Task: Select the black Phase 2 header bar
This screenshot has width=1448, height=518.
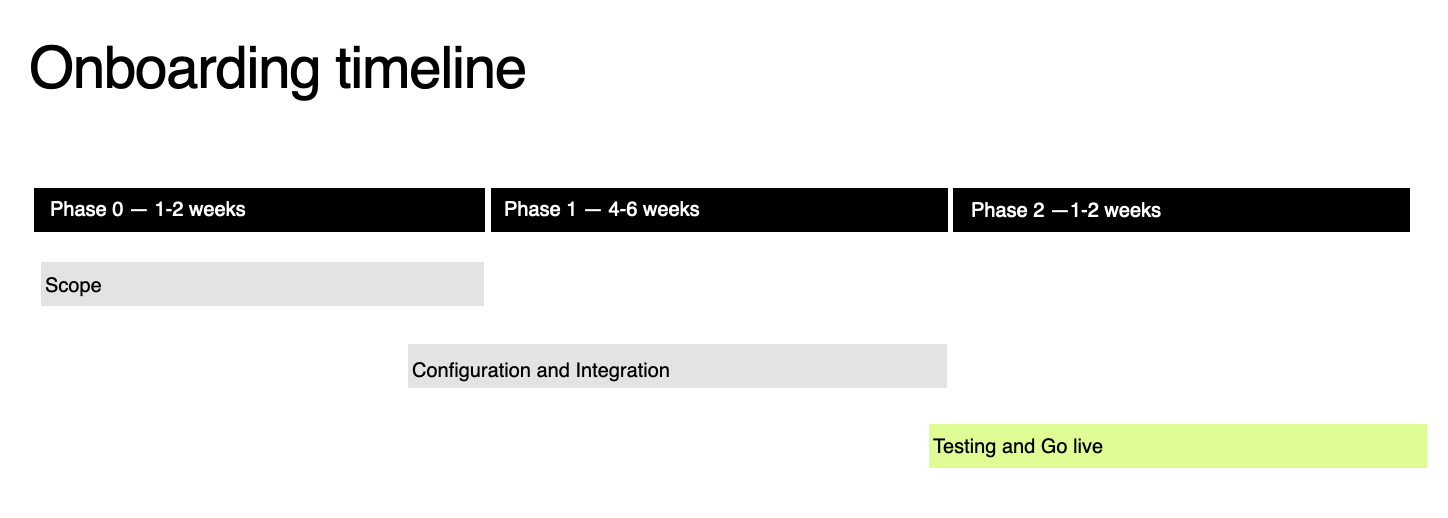Action: coord(1181,210)
